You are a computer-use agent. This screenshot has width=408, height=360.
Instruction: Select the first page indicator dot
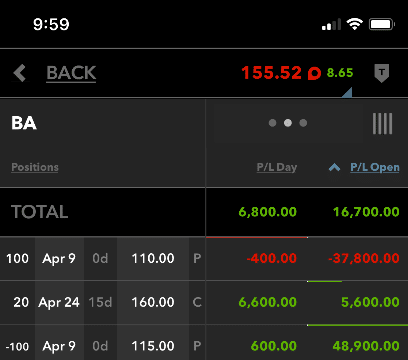click(x=272, y=123)
